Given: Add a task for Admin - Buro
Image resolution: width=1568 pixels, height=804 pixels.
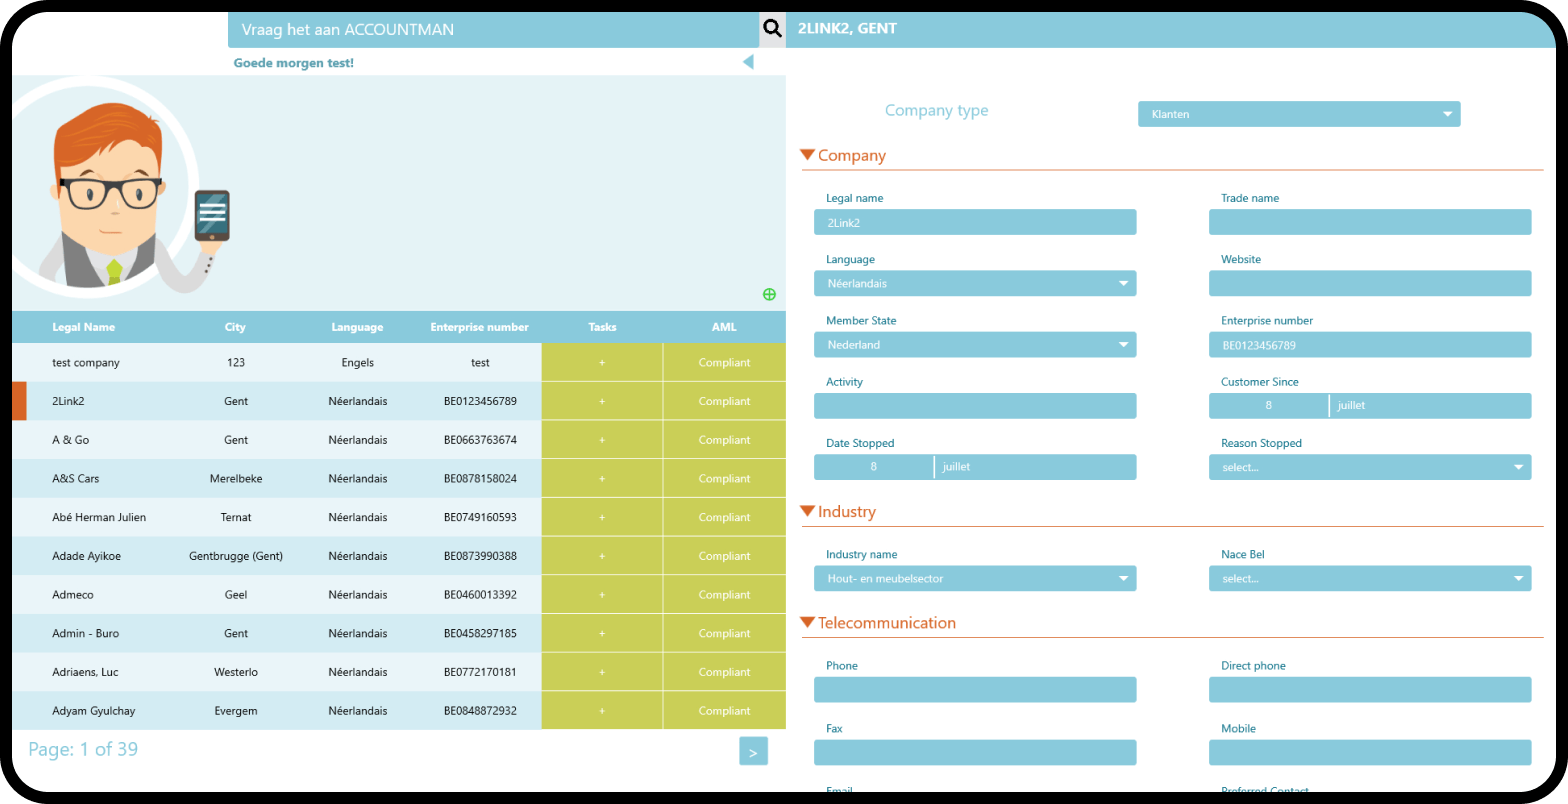Looking at the screenshot, I should tap(602, 633).
